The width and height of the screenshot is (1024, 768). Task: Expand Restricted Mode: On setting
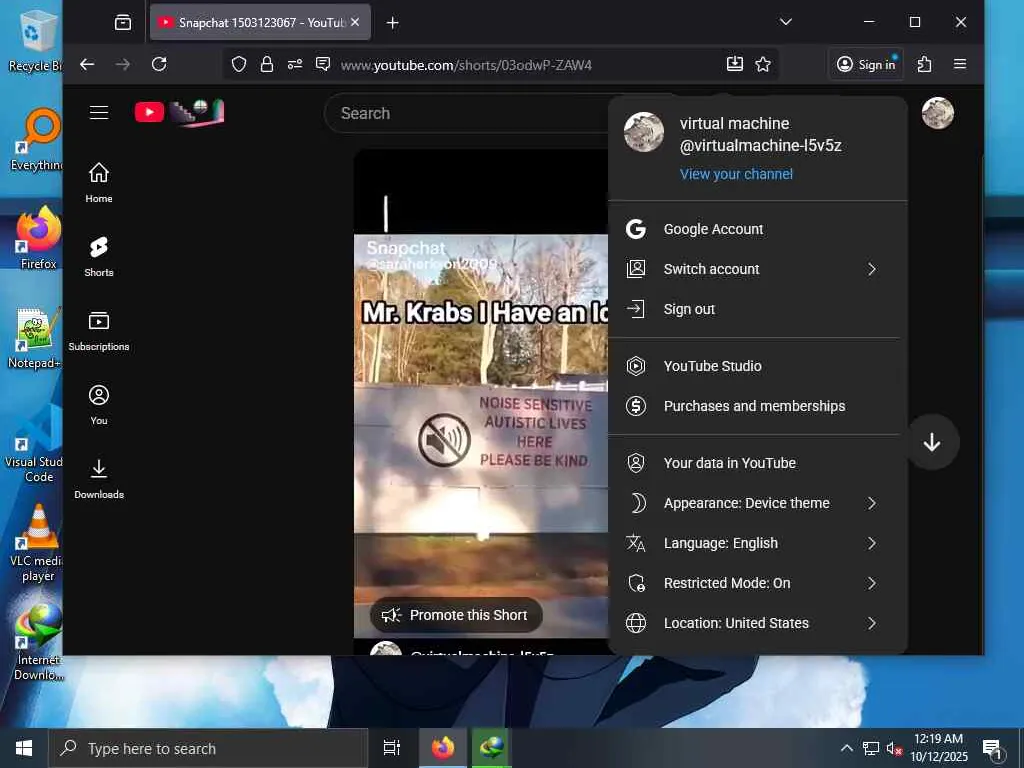[x=758, y=583]
